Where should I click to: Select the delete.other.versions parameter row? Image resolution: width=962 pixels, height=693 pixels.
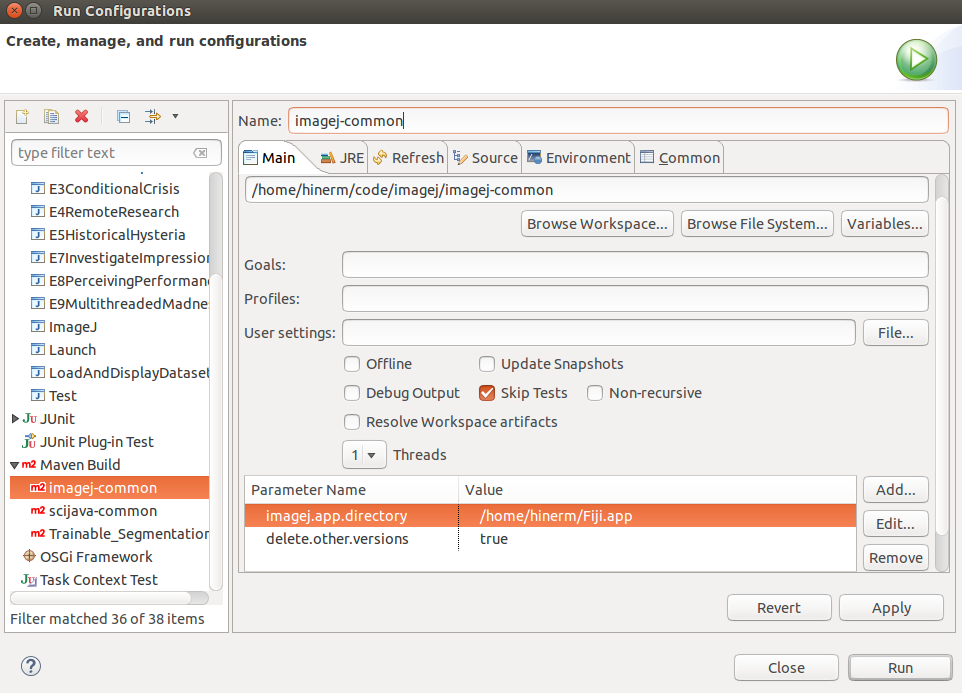point(550,539)
